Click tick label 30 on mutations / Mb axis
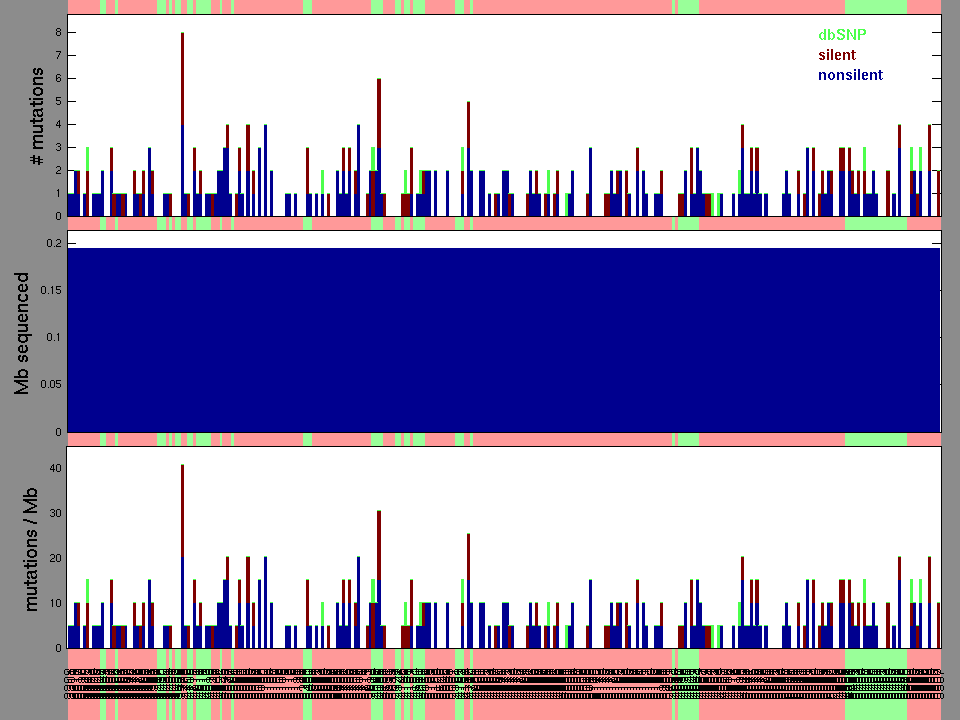Image resolution: width=960 pixels, height=720 pixels. (56, 513)
